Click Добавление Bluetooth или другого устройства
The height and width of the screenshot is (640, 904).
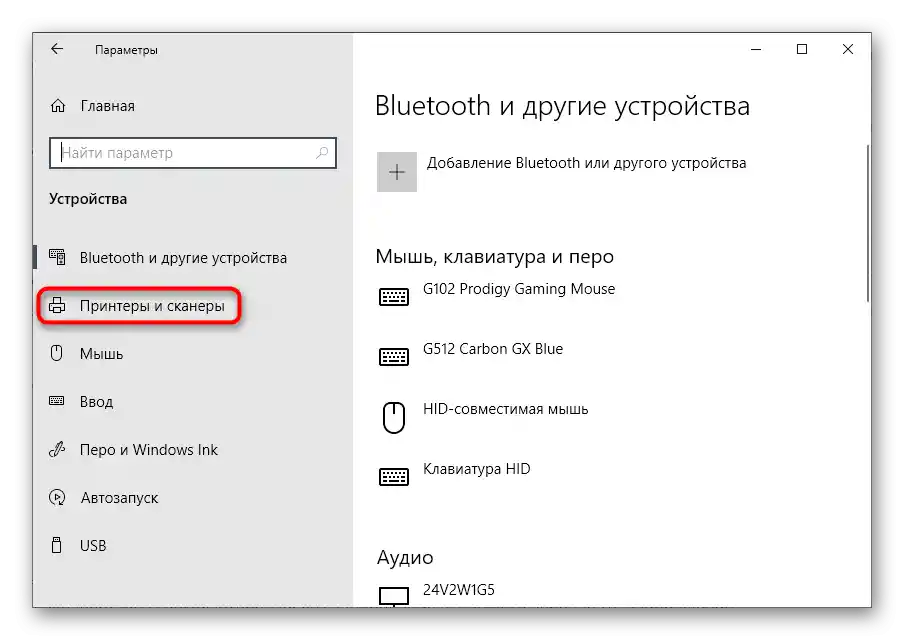(x=586, y=163)
